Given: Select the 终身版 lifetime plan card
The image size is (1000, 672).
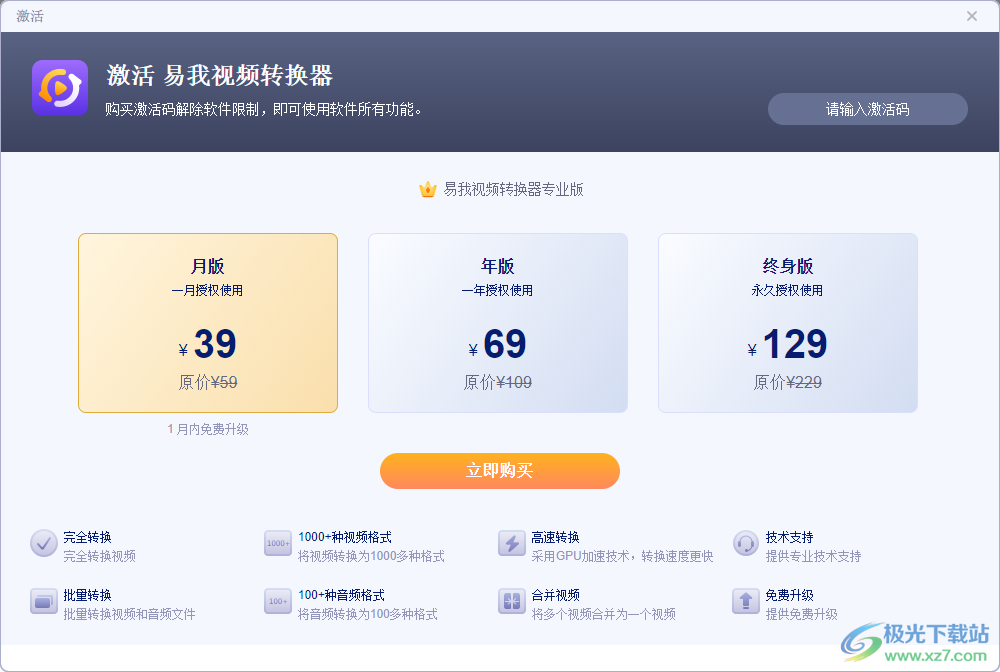Looking at the screenshot, I should (x=788, y=323).
